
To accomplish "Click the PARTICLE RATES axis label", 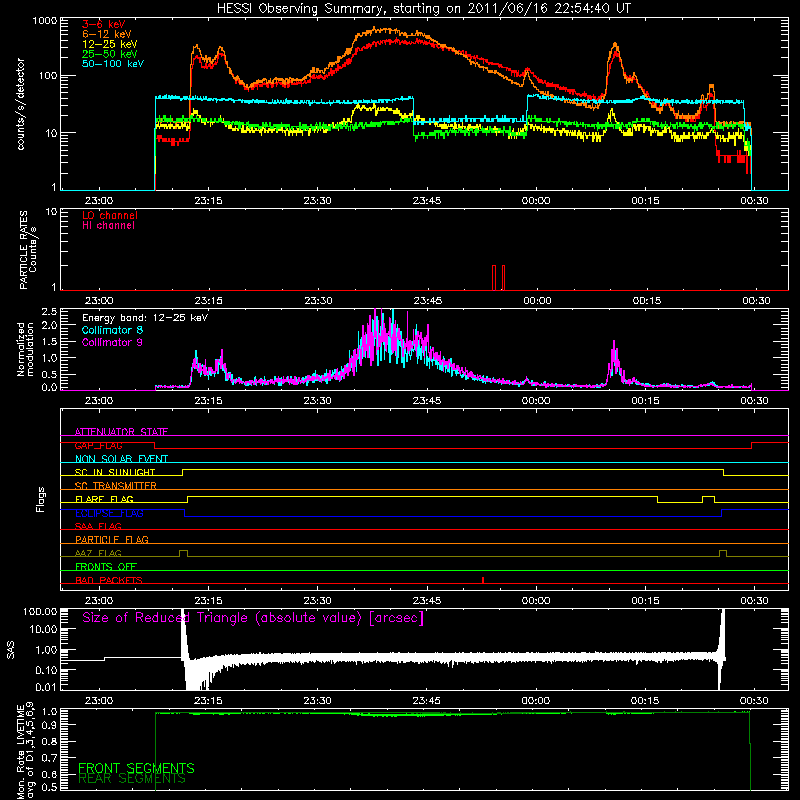I will click(x=28, y=250).
